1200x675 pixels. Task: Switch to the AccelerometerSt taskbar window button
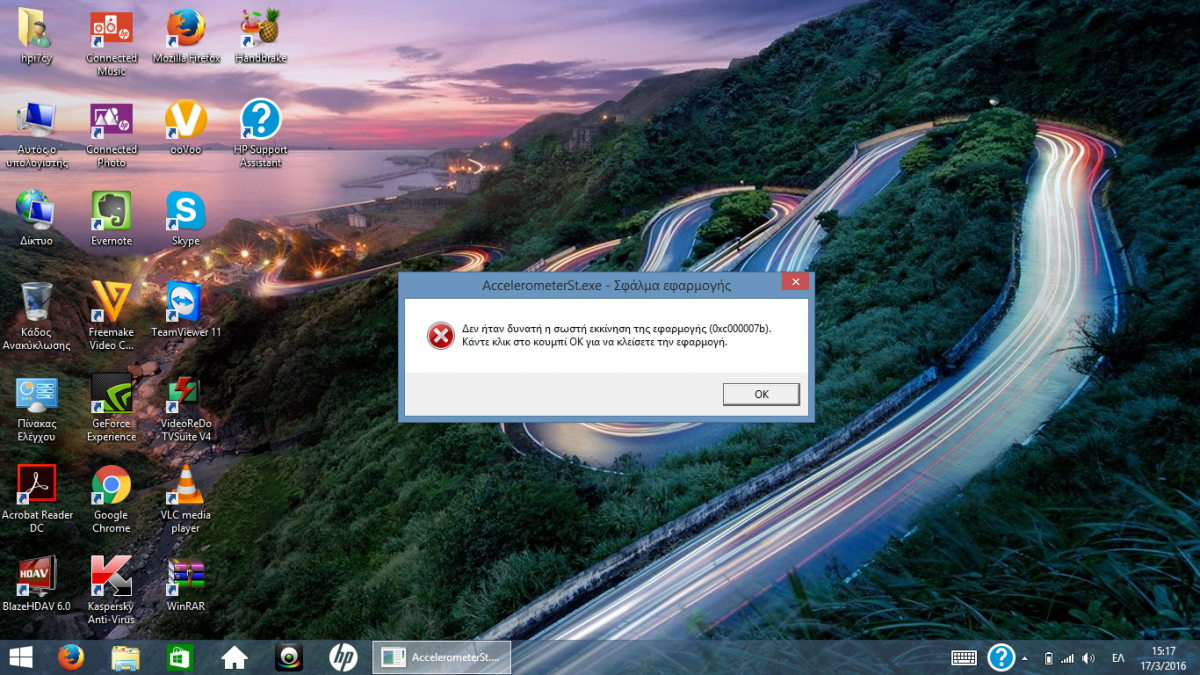[442, 657]
